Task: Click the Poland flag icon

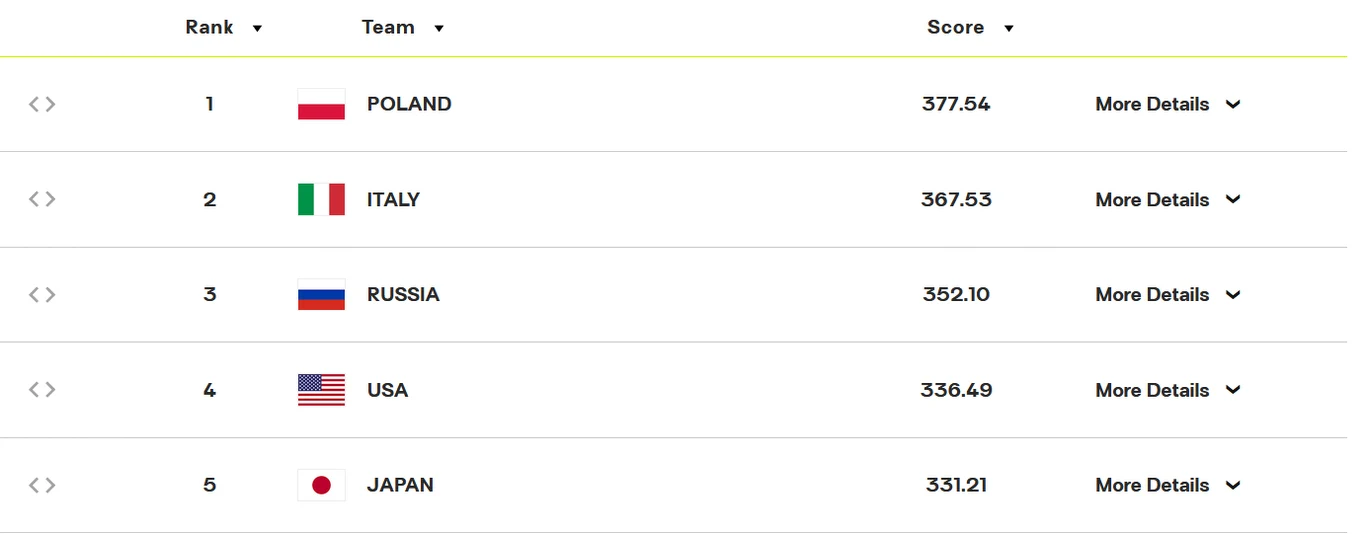Action: coord(321,104)
